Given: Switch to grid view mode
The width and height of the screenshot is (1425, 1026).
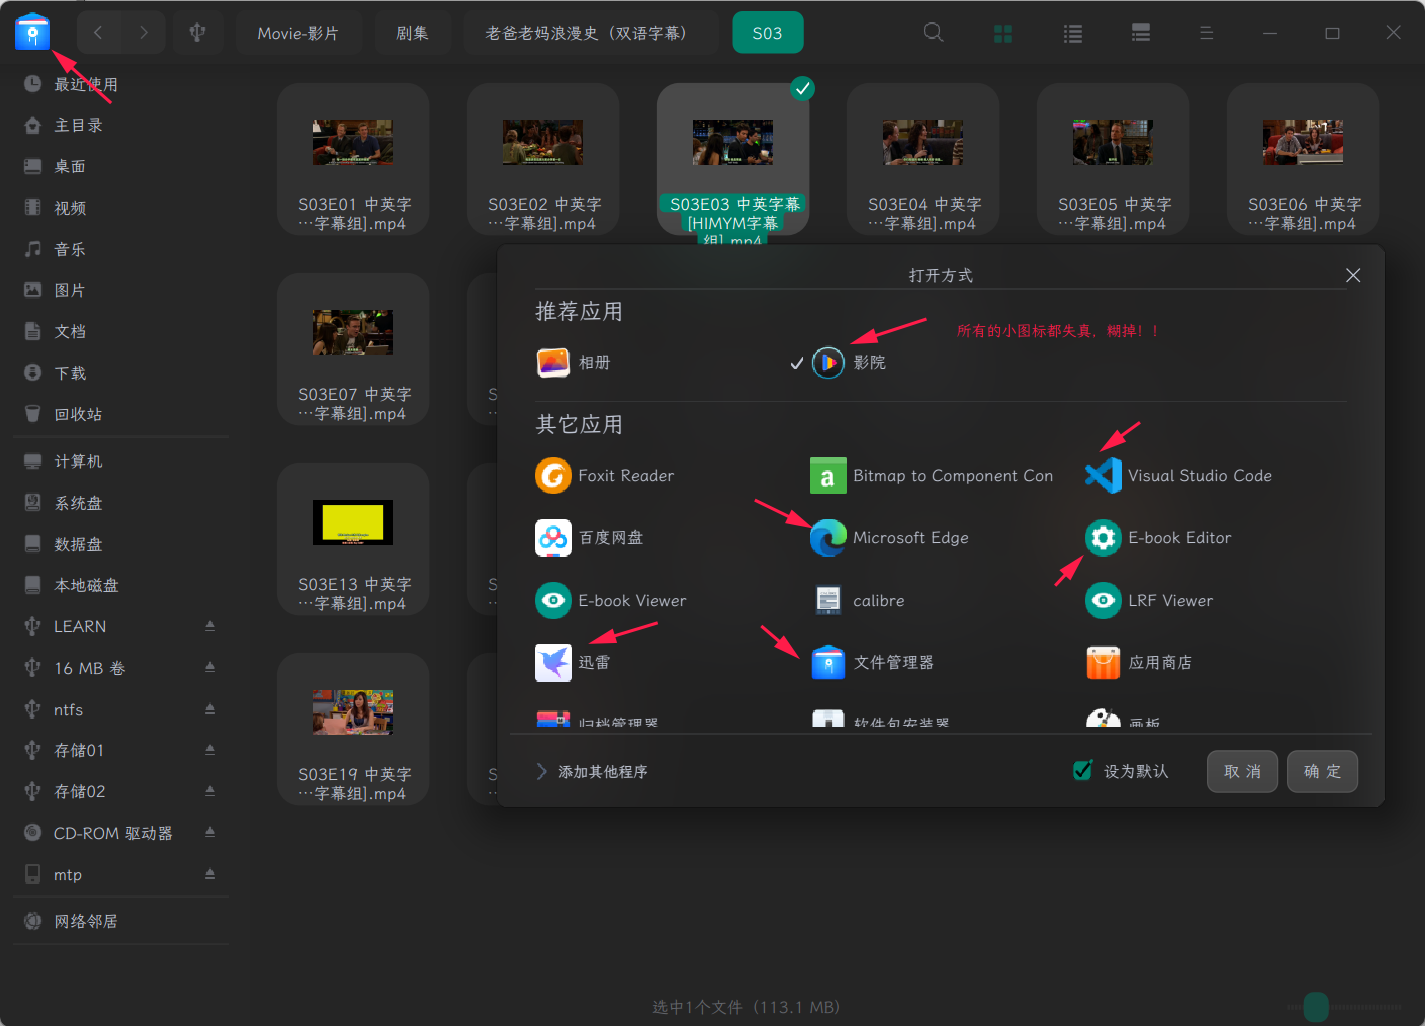Looking at the screenshot, I should click(1002, 33).
